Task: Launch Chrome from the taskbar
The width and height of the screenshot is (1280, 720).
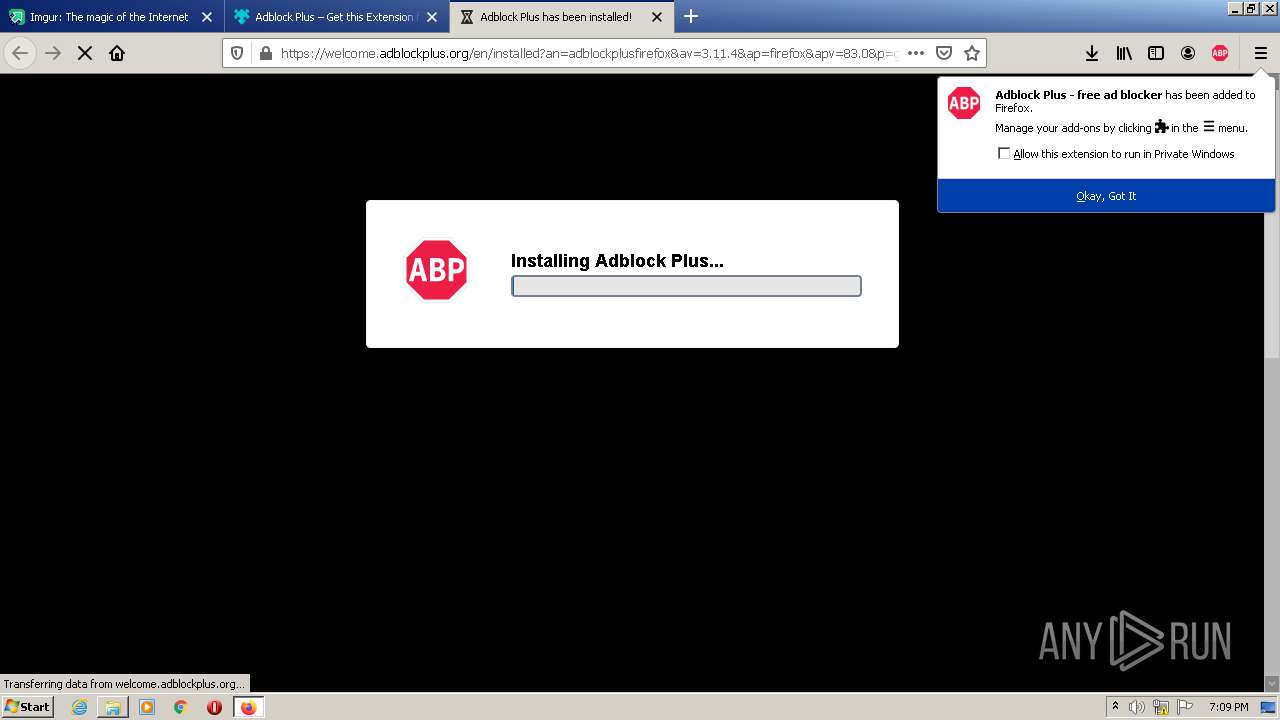Action: (x=181, y=707)
